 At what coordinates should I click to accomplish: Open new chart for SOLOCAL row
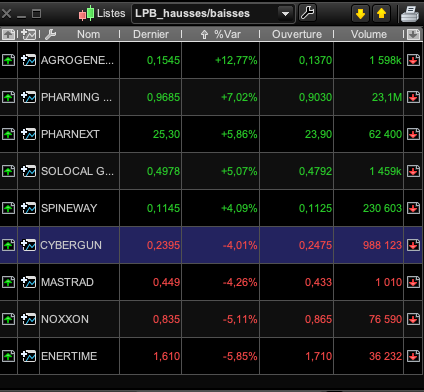click(x=29, y=171)
